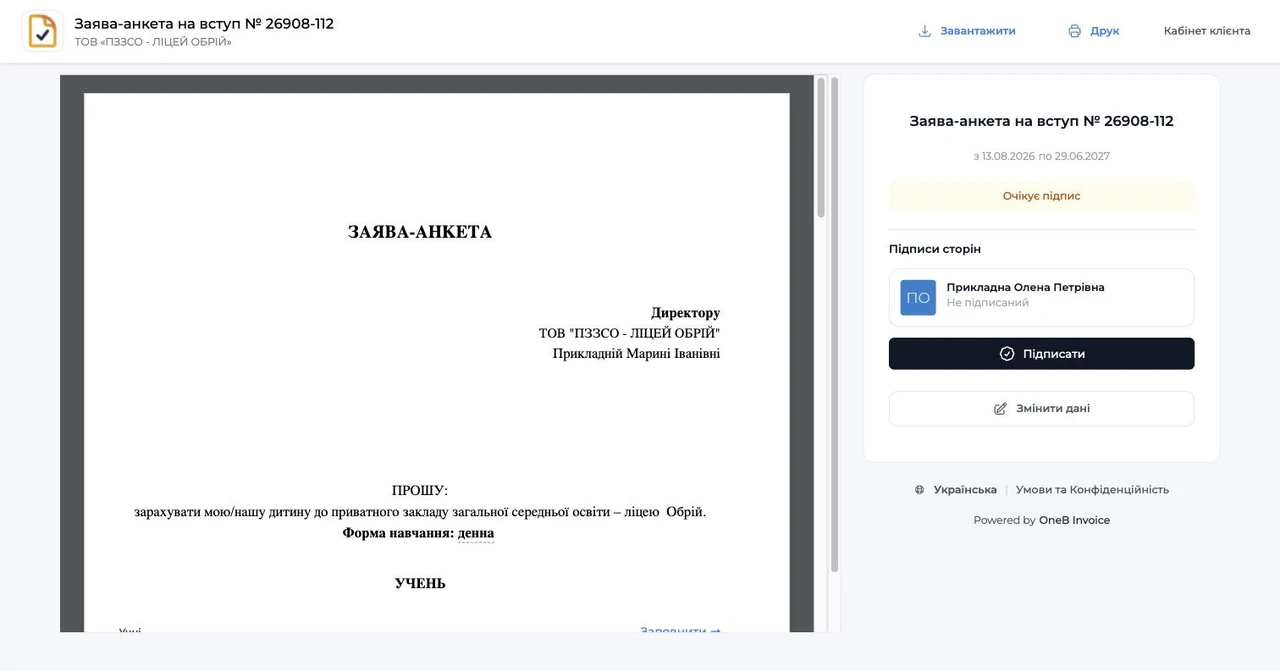Click the header title Заява-анкета на вступ № 26908-112

click(x=204, y=23)
